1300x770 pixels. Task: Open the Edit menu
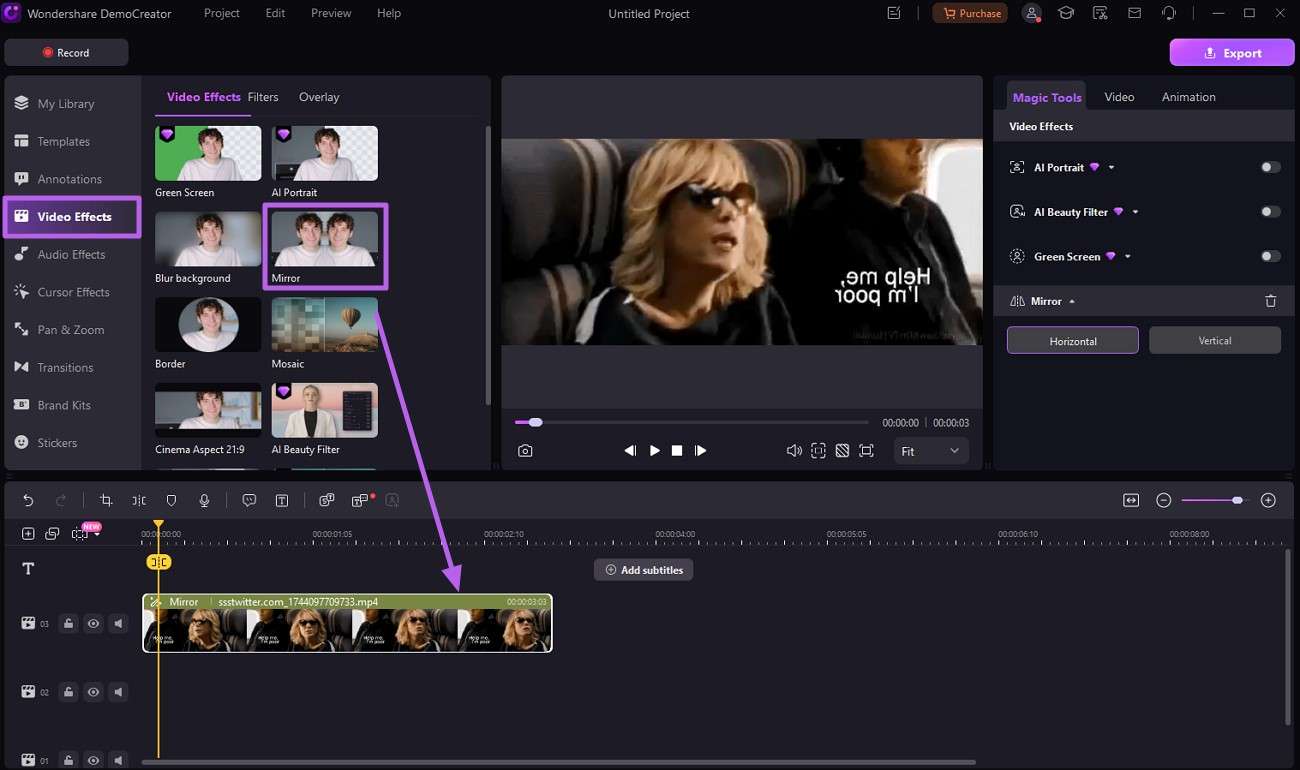point(275,13)
